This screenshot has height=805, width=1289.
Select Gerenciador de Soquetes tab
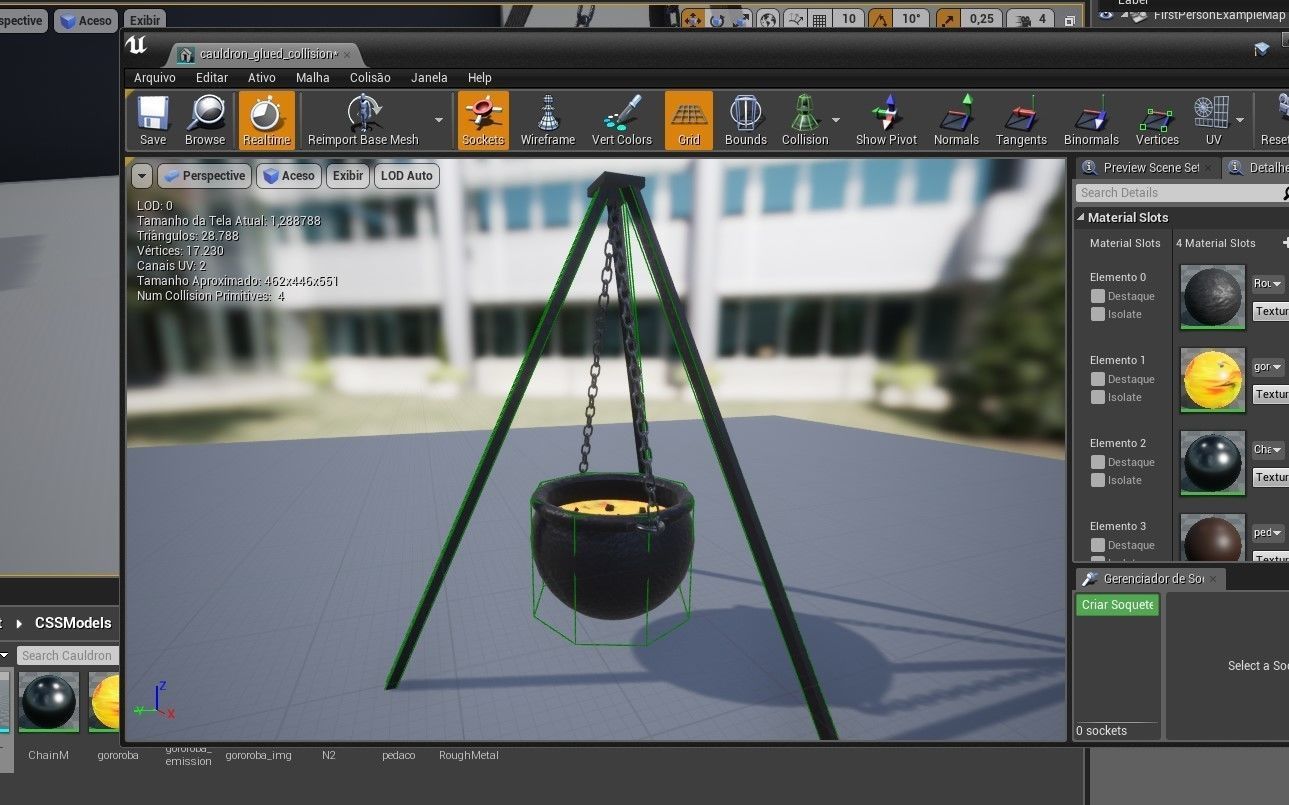click(1150, 579)
